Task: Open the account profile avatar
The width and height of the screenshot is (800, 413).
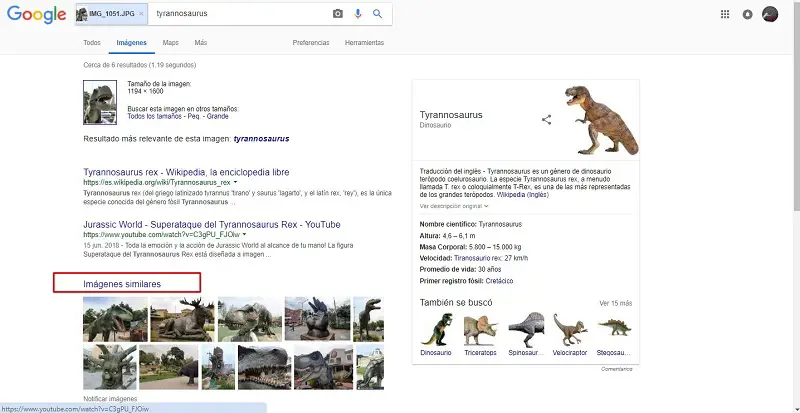Action: coord(770,14)
